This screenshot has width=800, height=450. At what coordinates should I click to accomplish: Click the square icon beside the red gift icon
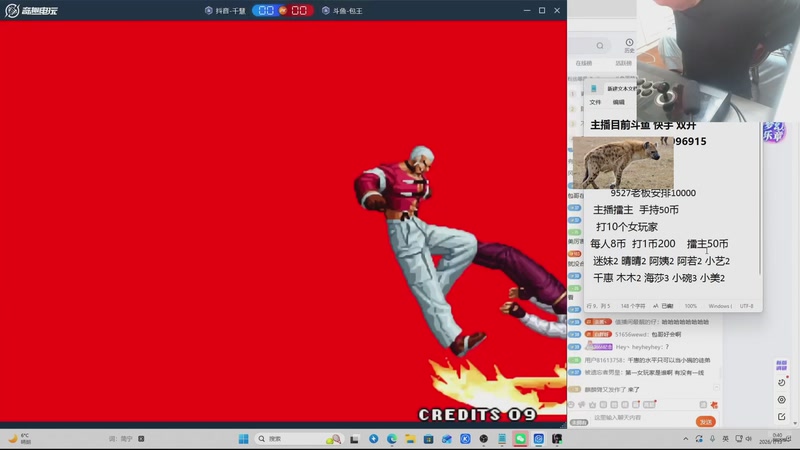(703, 405)
